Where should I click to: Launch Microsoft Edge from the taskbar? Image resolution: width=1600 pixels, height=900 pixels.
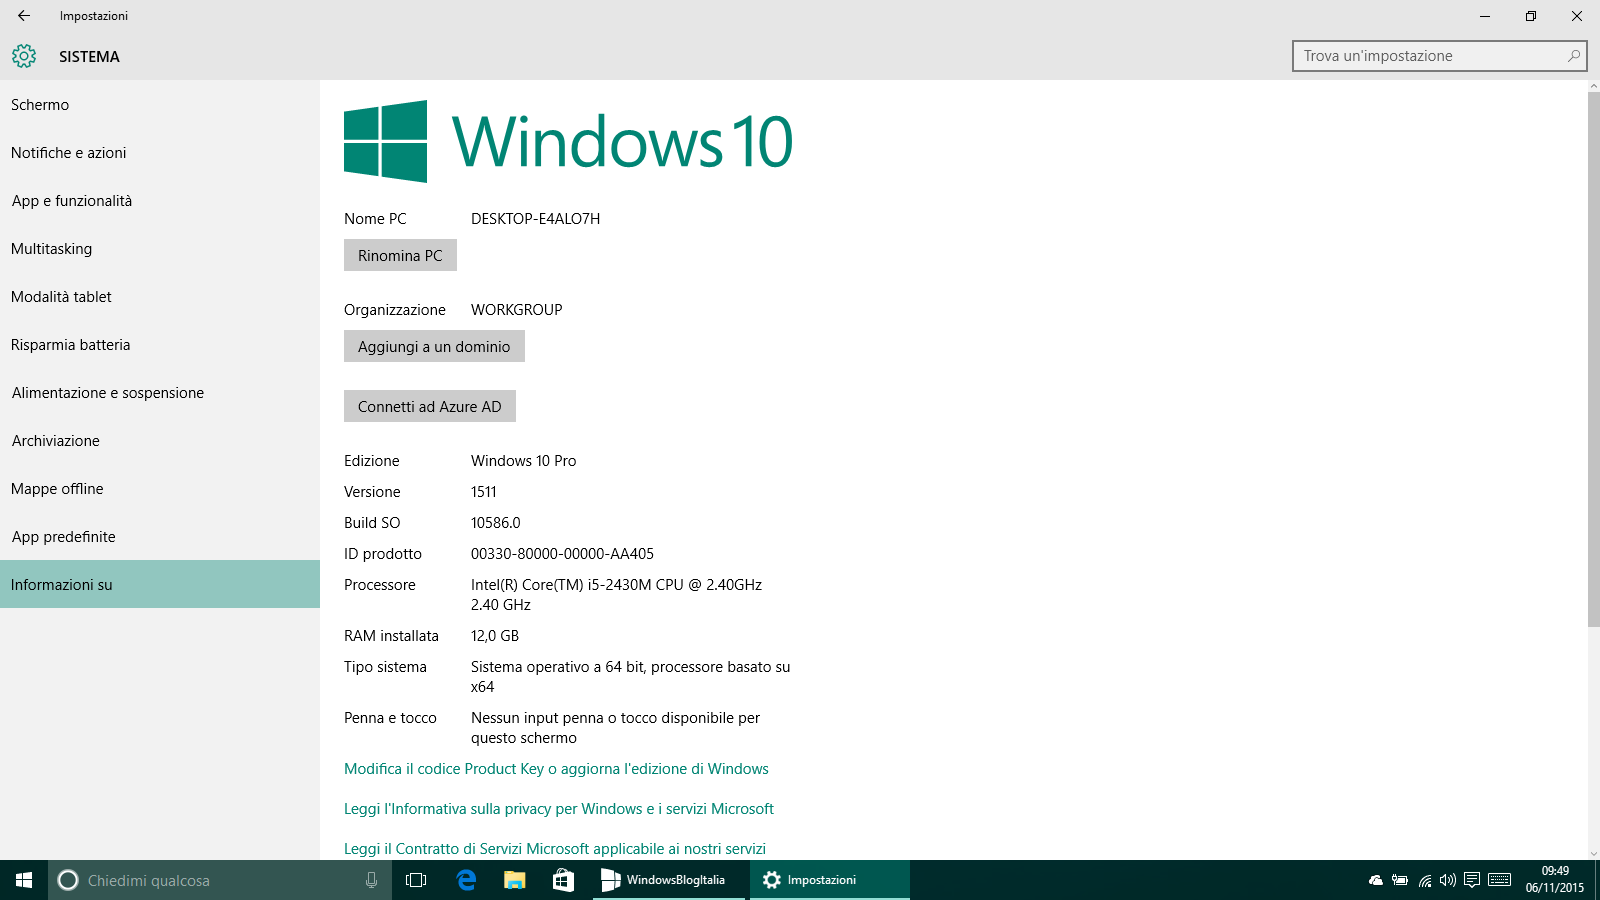[x=466, y=880]
